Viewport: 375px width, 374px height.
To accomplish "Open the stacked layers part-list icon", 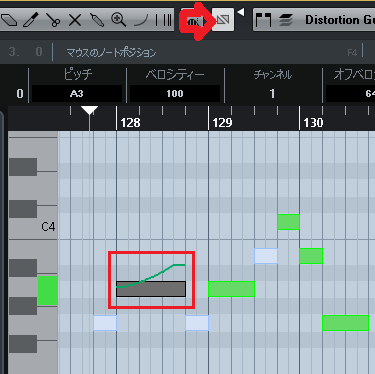I will click(285, 20).
